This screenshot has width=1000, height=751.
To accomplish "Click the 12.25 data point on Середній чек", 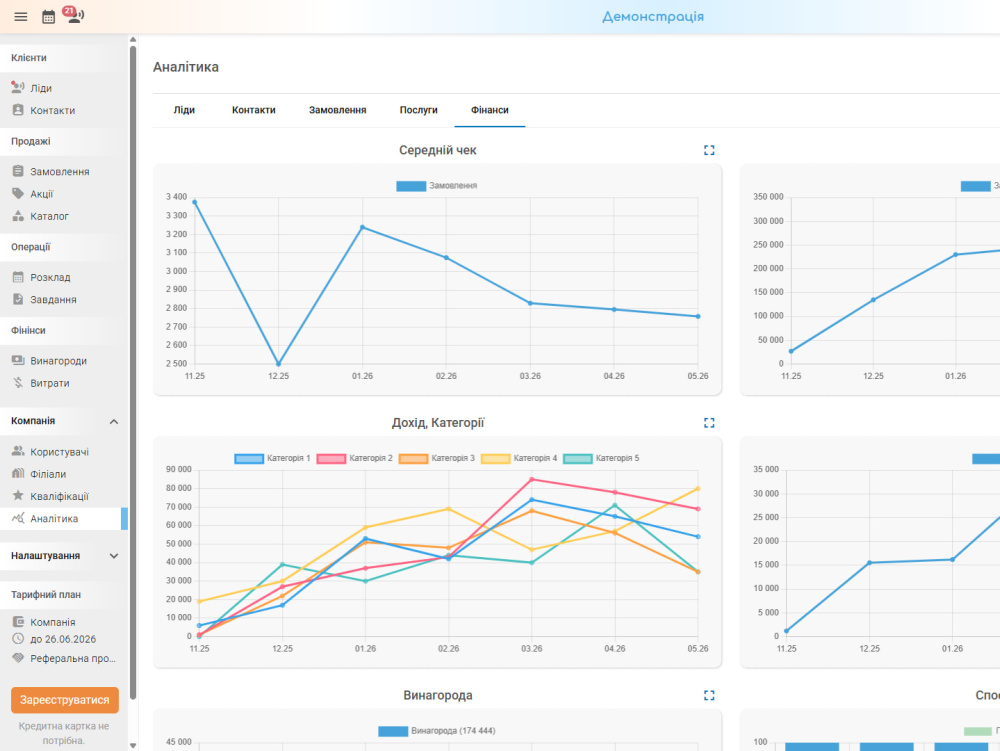I will pyautogui.click(x=278, y=364).
